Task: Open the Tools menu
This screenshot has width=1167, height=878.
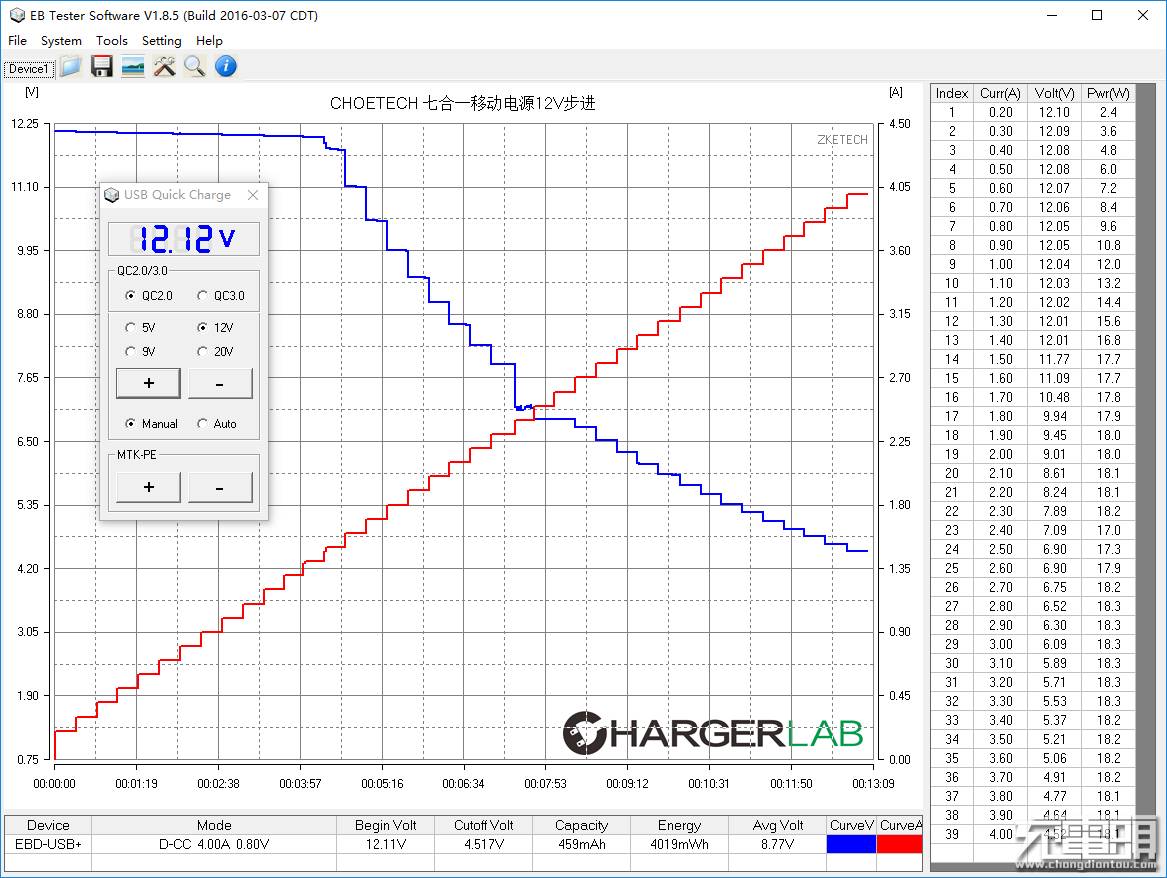Action: pos(112,41)
